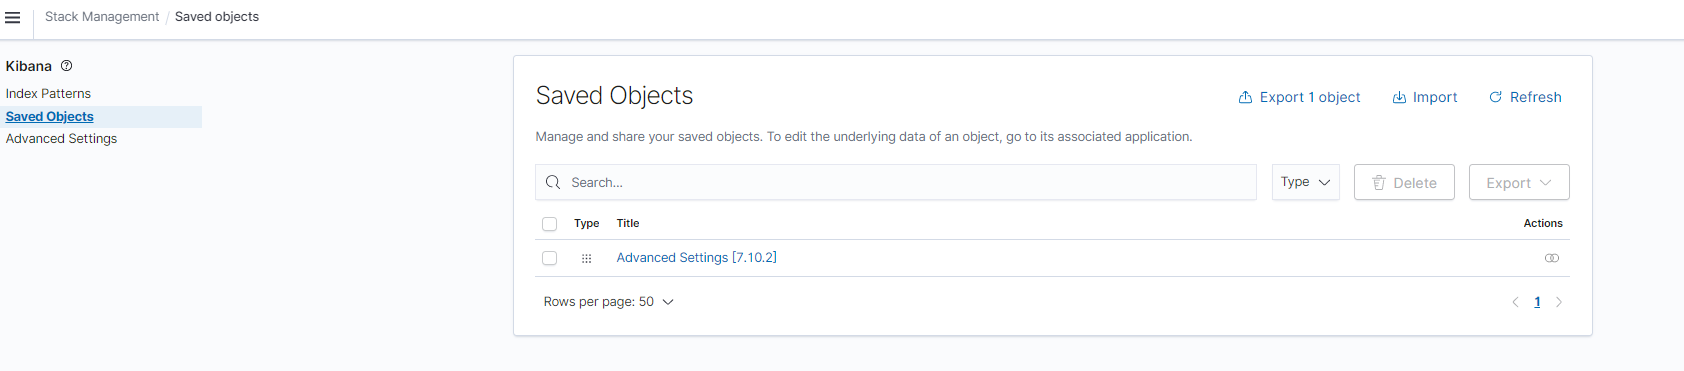Focus the saved objects Search field

[896, 182]
